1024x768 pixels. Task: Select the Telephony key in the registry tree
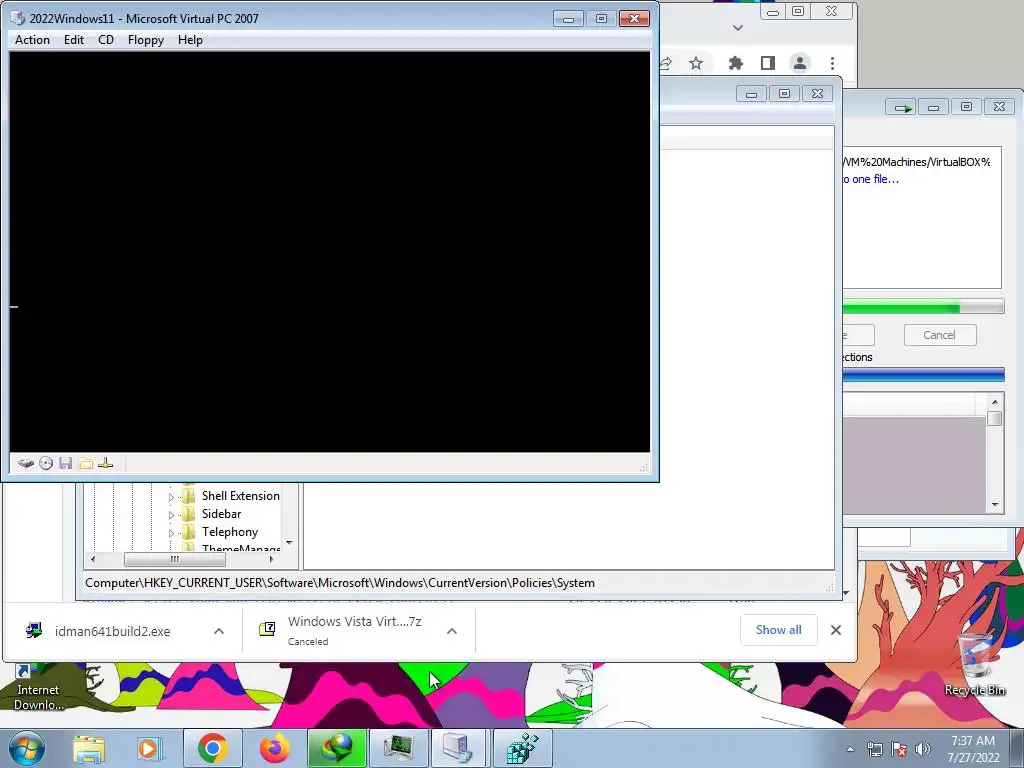pos(230,532)
